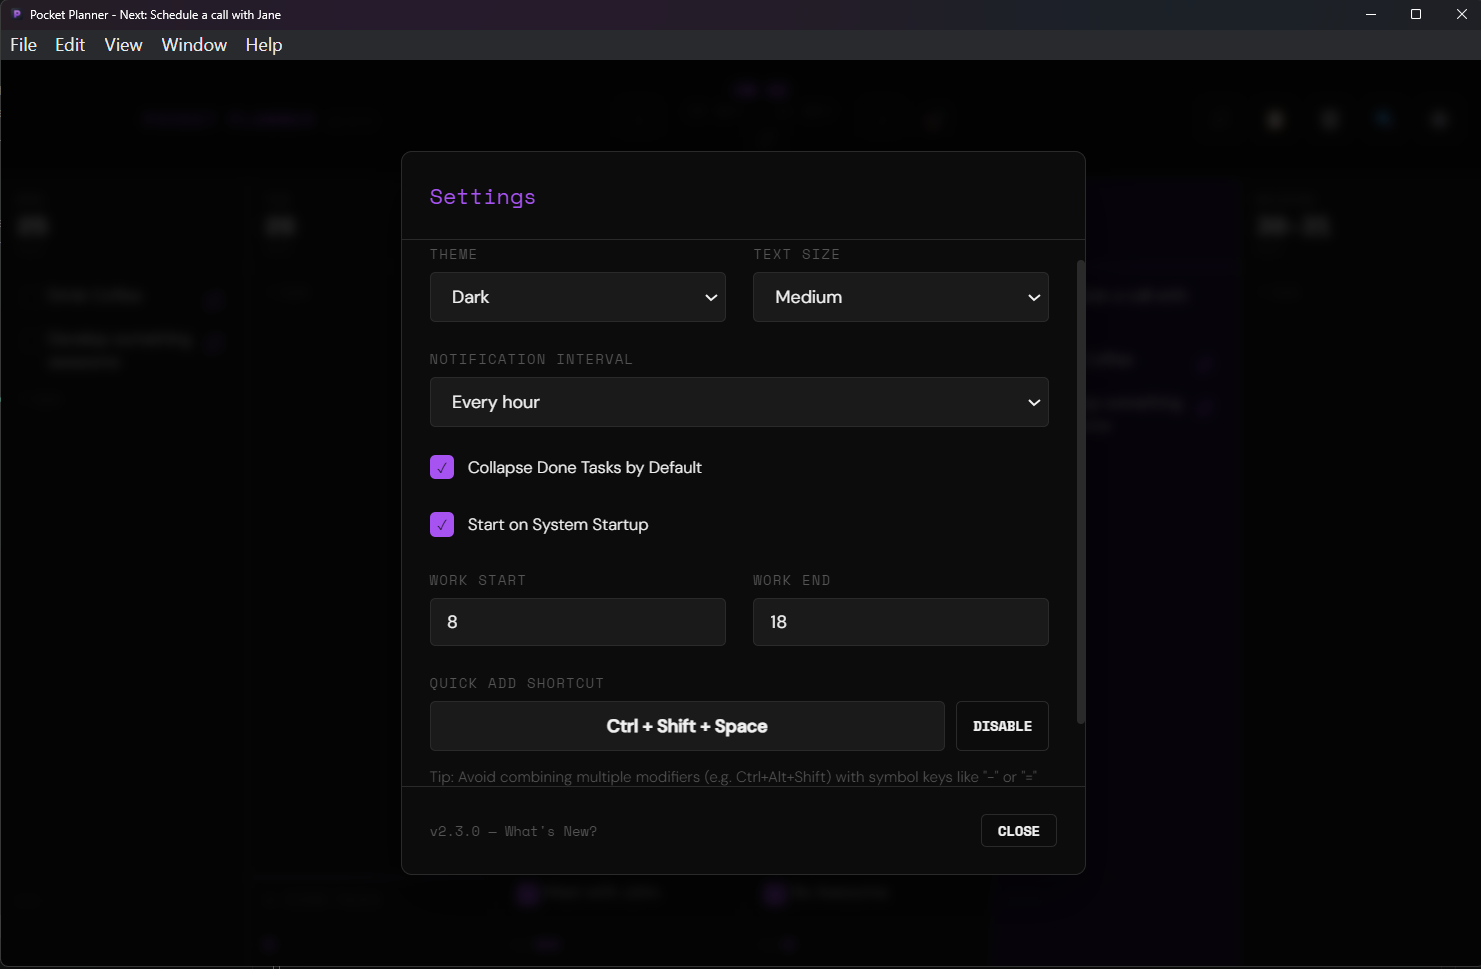Screen dimensions: 1481x969
Task: Open the Text Size dropdown set to Medium
Action: 900,297
